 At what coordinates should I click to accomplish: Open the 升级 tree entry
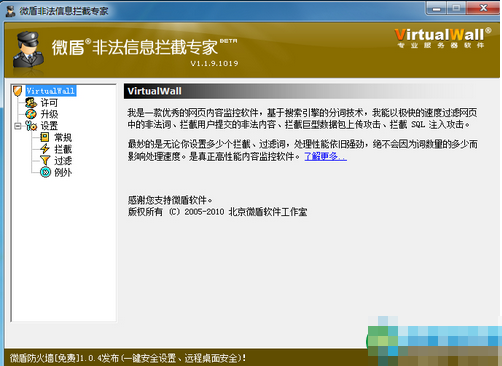pos(49,114)
